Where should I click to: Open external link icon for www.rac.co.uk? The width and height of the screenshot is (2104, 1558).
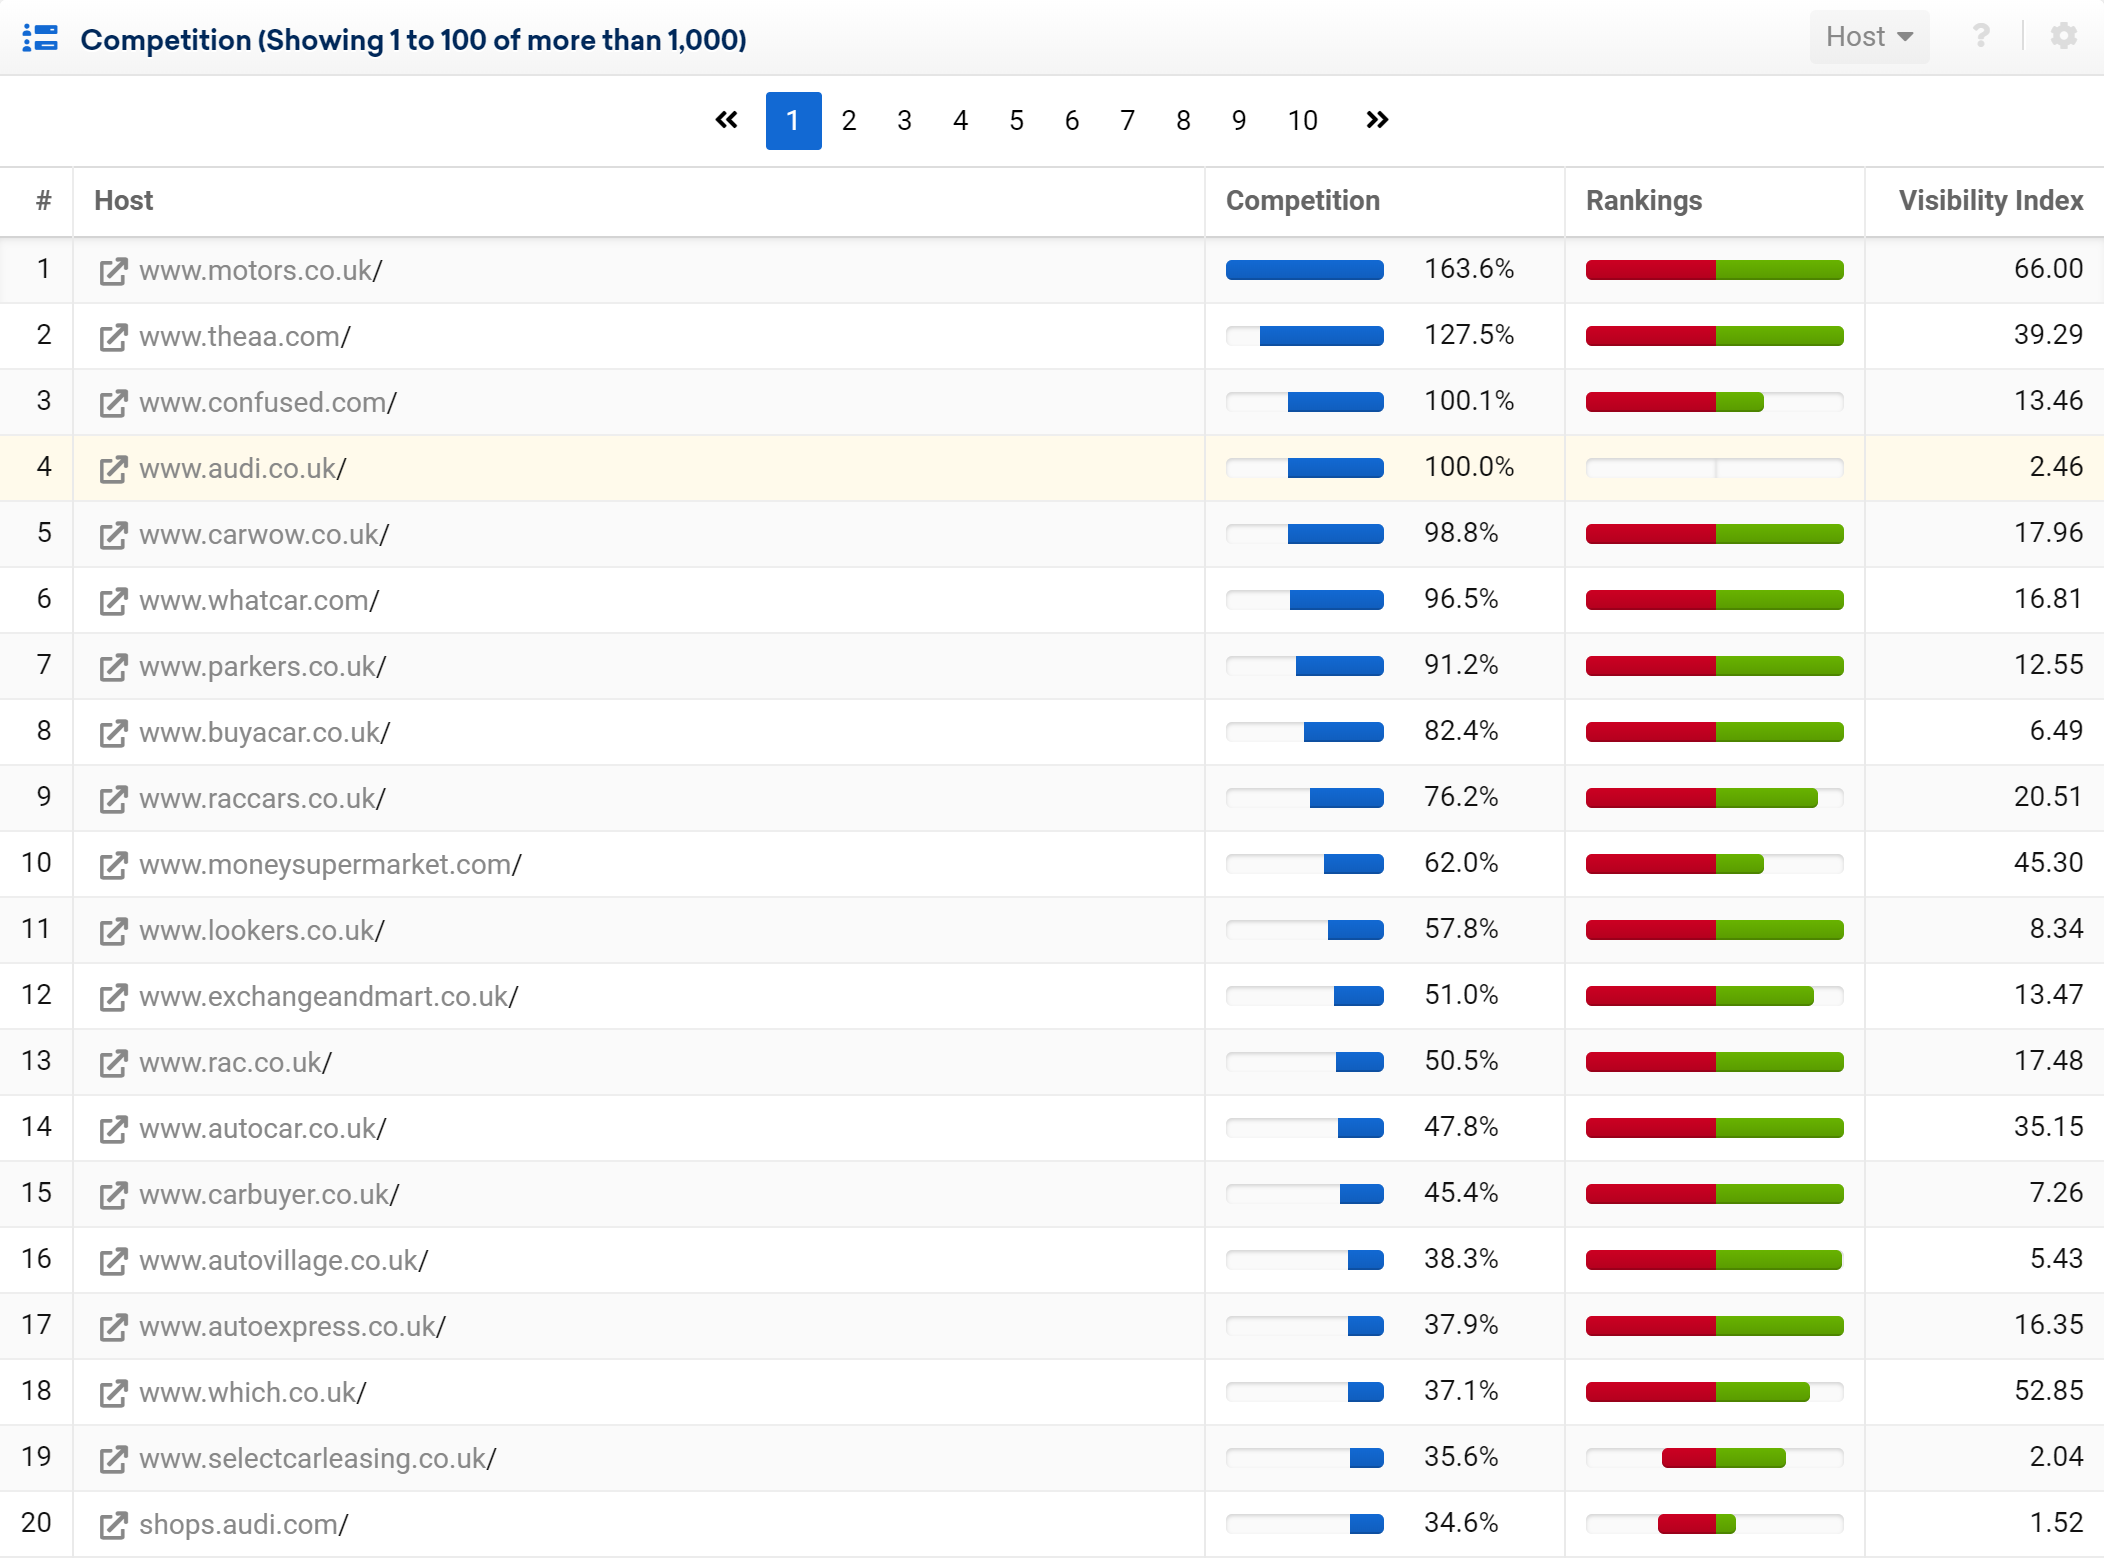tap(114, 1063)
